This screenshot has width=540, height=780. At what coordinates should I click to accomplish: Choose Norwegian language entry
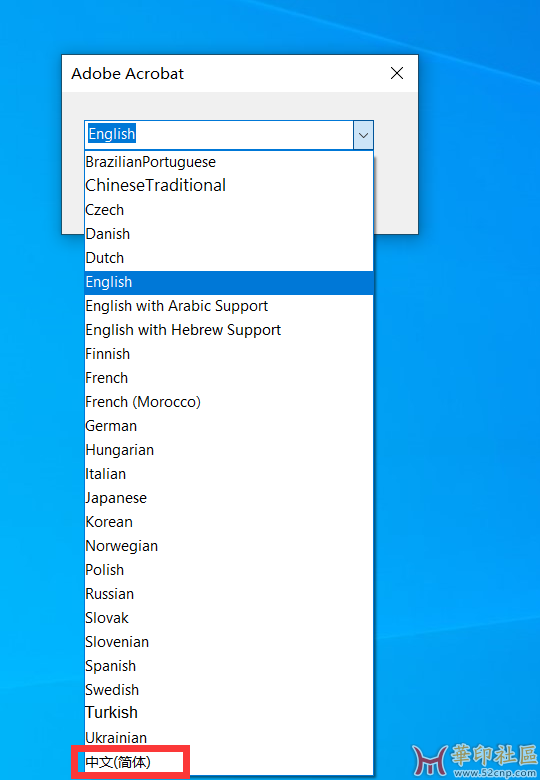click(229, 546)
